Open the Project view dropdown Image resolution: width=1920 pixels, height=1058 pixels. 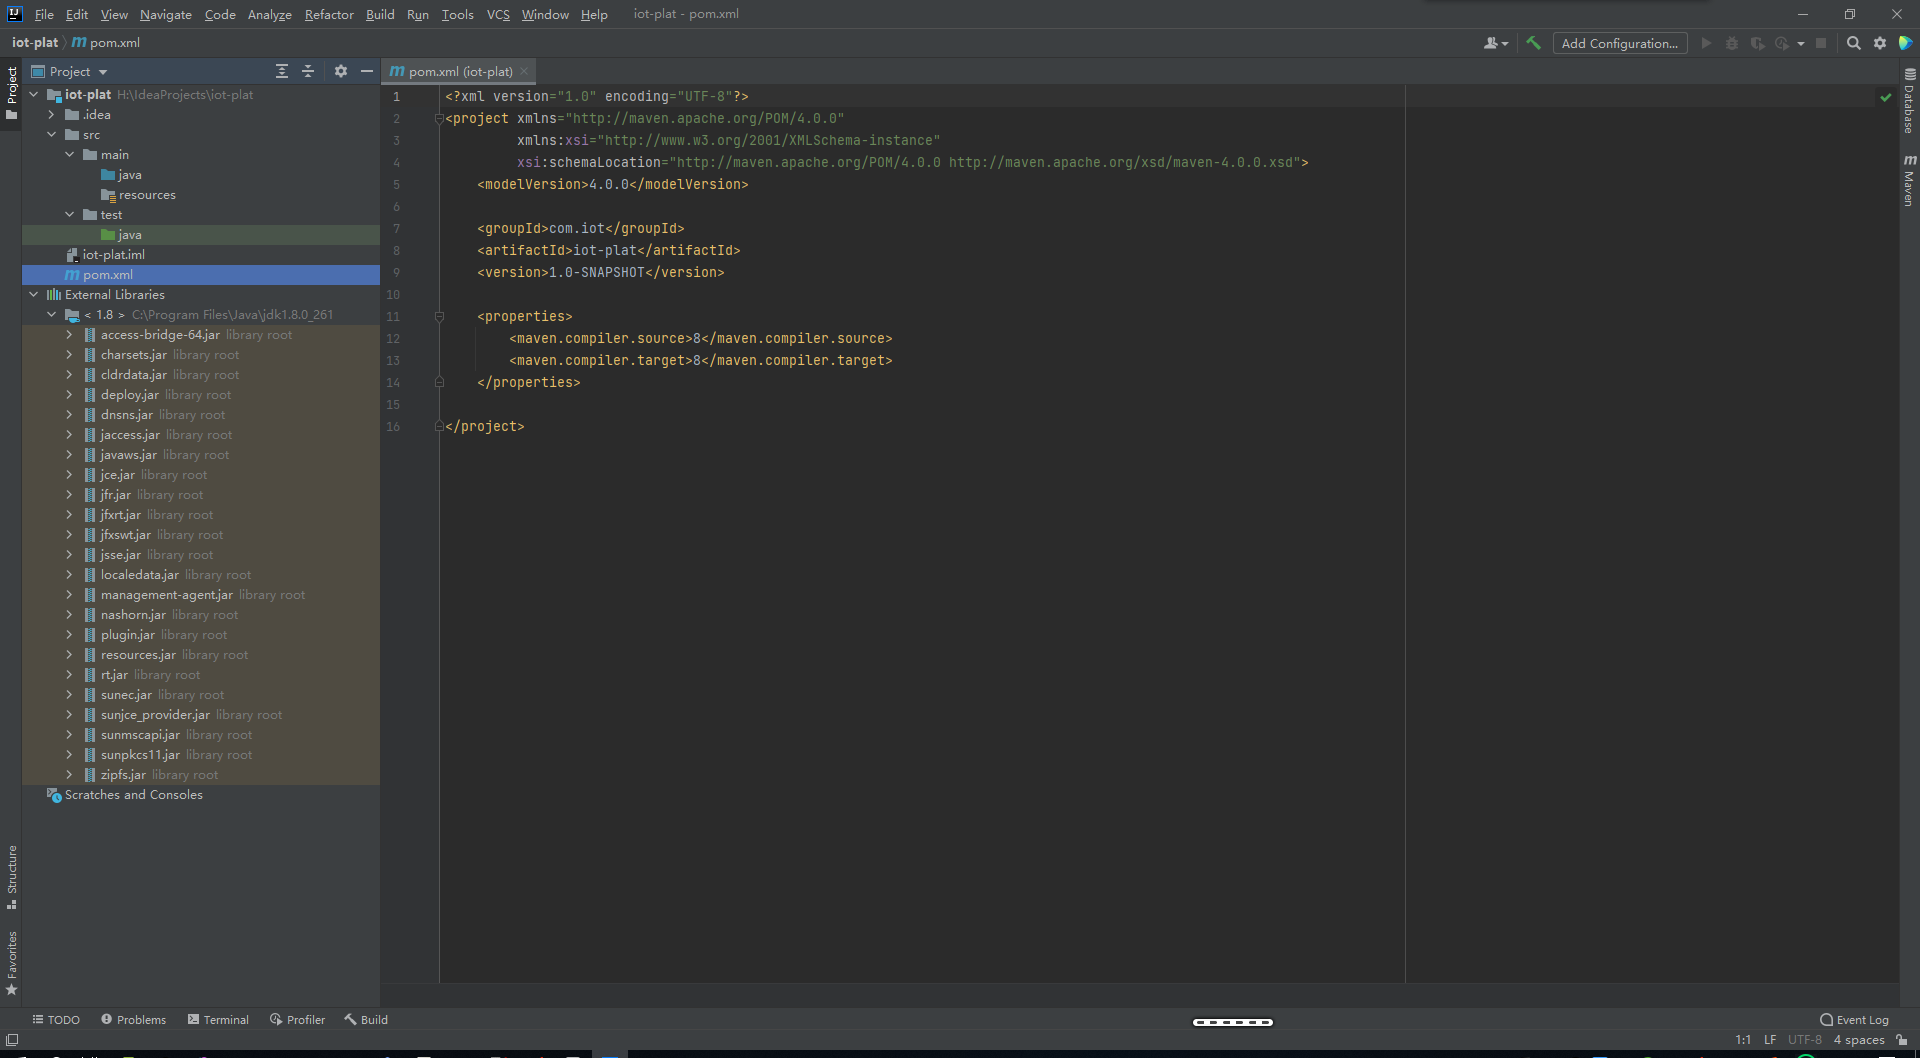[69, 71]
